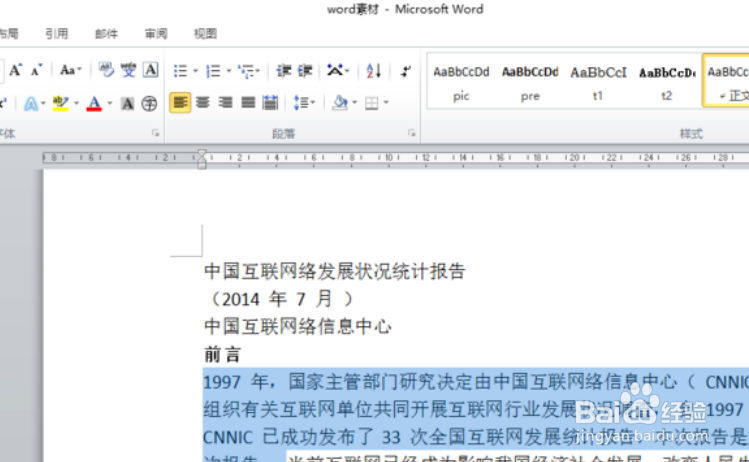Open the Shading color dropdown arrow
The width and height of the screenshot is (749, 462).
[x=354, y=102]
